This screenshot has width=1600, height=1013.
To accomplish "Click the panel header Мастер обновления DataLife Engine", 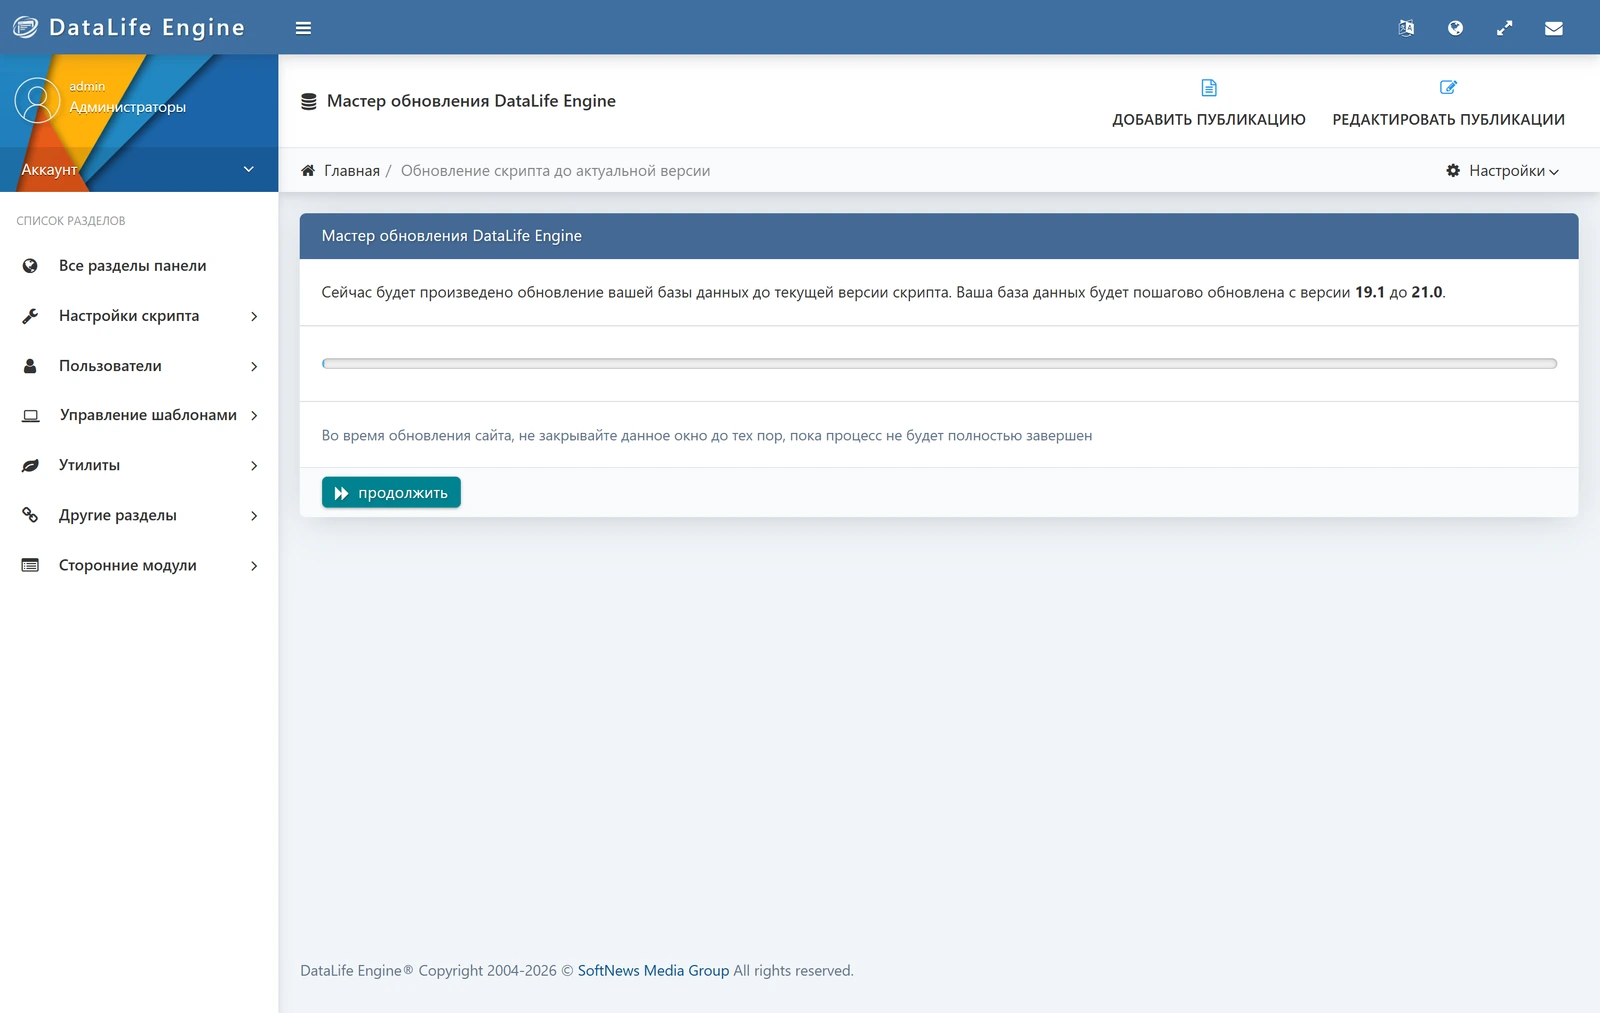I will point(939,236).
